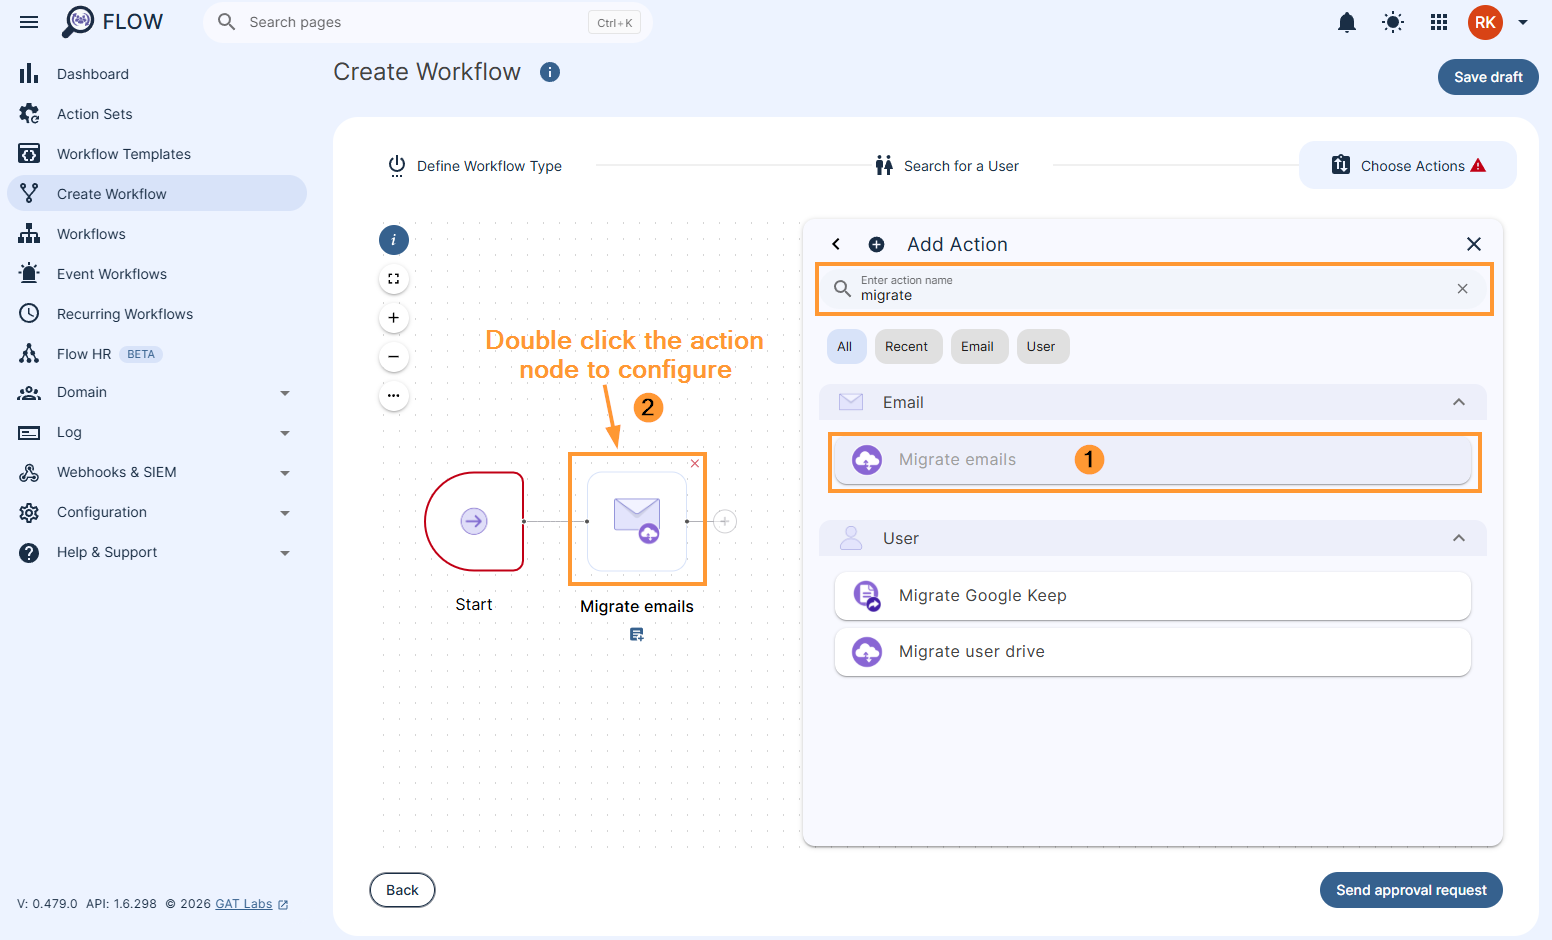Go back with Add Action chevron

tap(836, 244)
